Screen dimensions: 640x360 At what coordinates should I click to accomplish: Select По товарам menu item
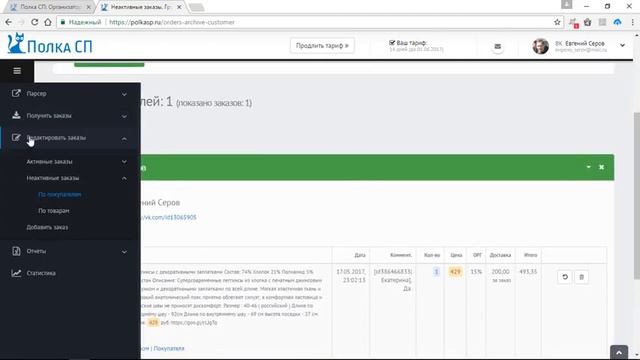click(53, 211)
